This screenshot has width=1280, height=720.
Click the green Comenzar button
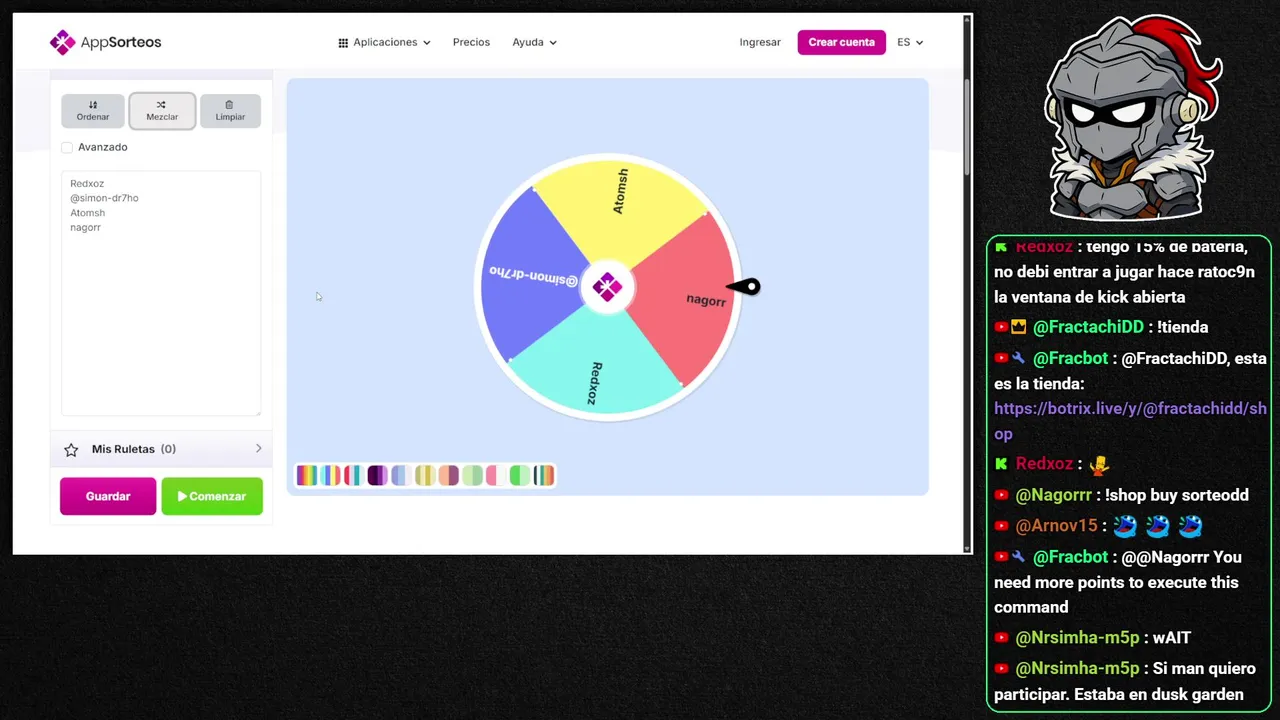coord(212,496)
